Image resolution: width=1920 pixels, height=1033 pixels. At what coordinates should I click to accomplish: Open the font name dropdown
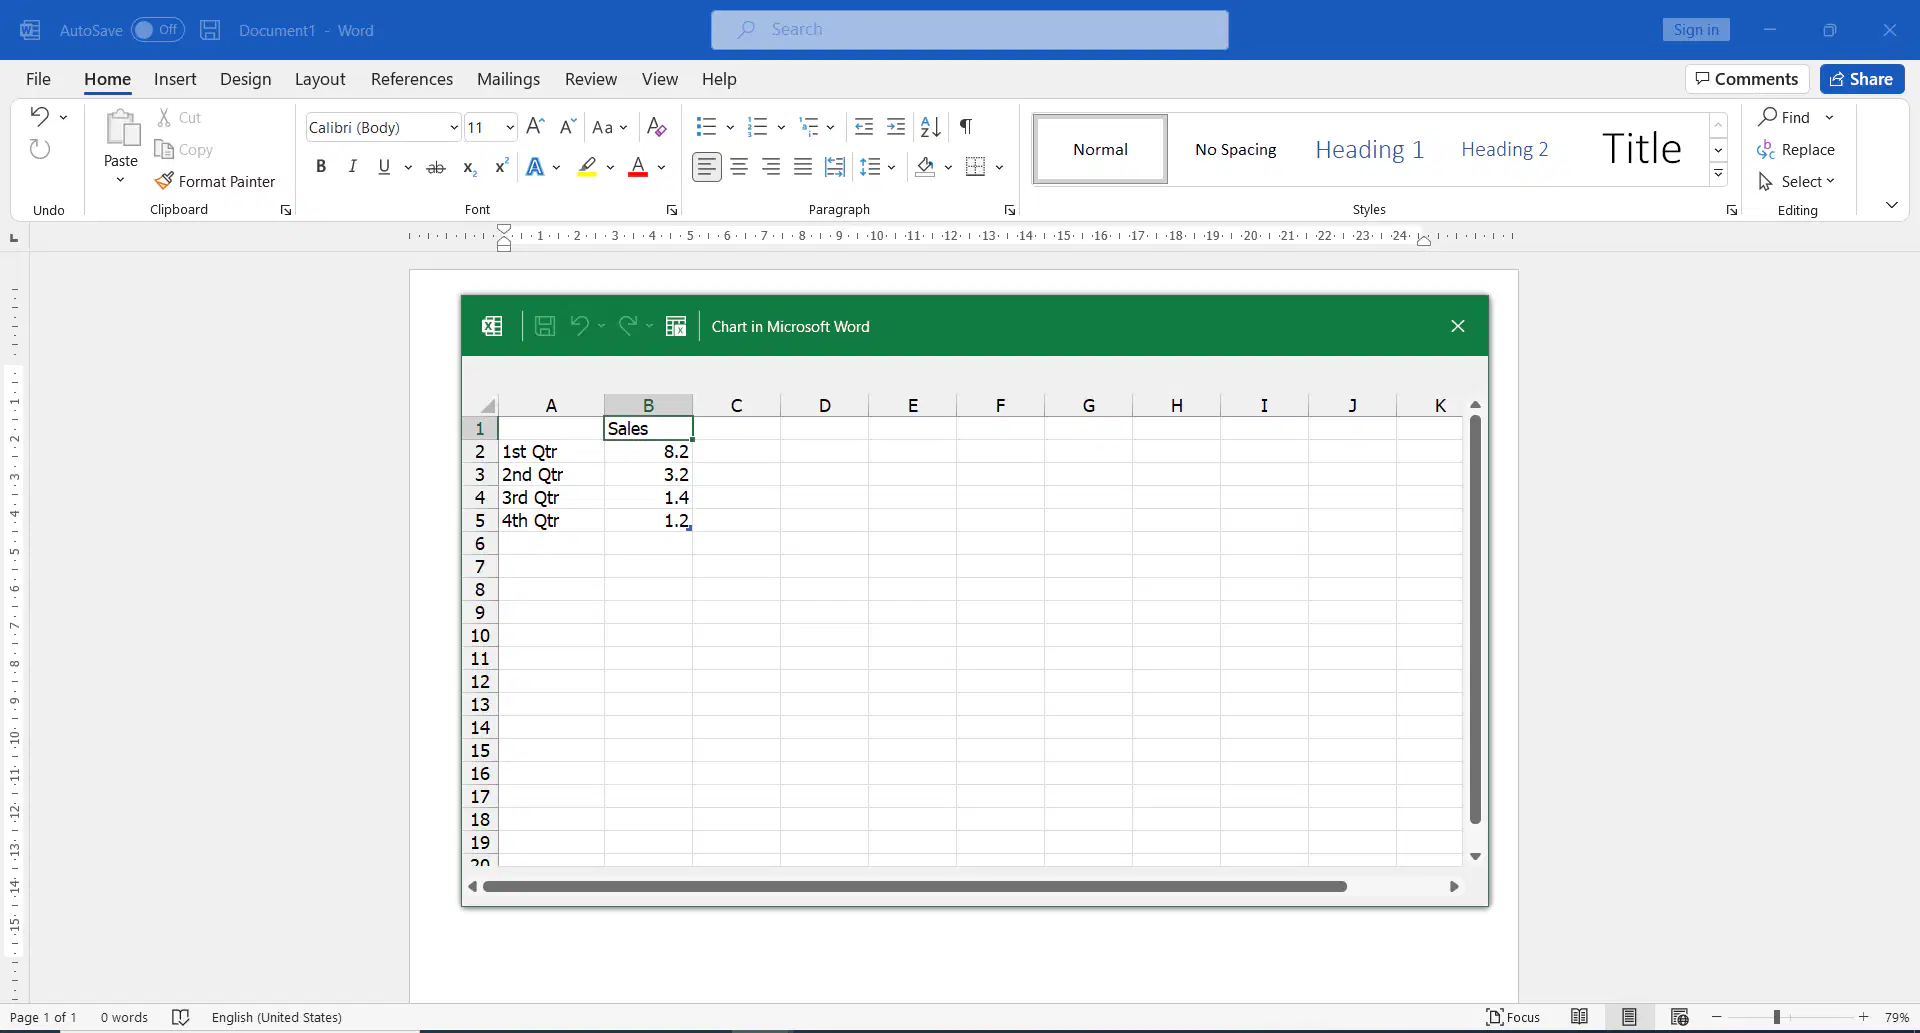pyautogui.click(x=454, y=127)
